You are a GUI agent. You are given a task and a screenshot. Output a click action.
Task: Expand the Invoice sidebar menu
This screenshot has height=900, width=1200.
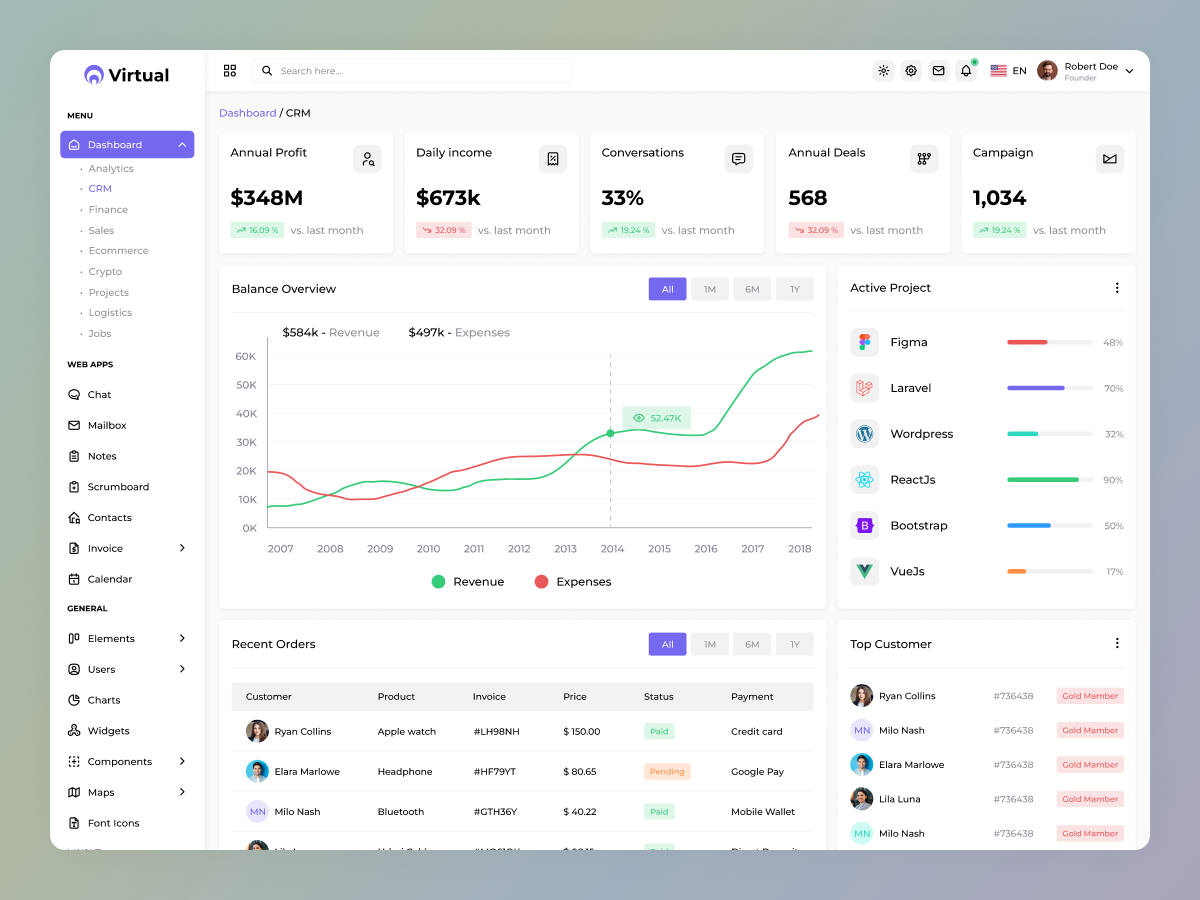pos(106,548)
